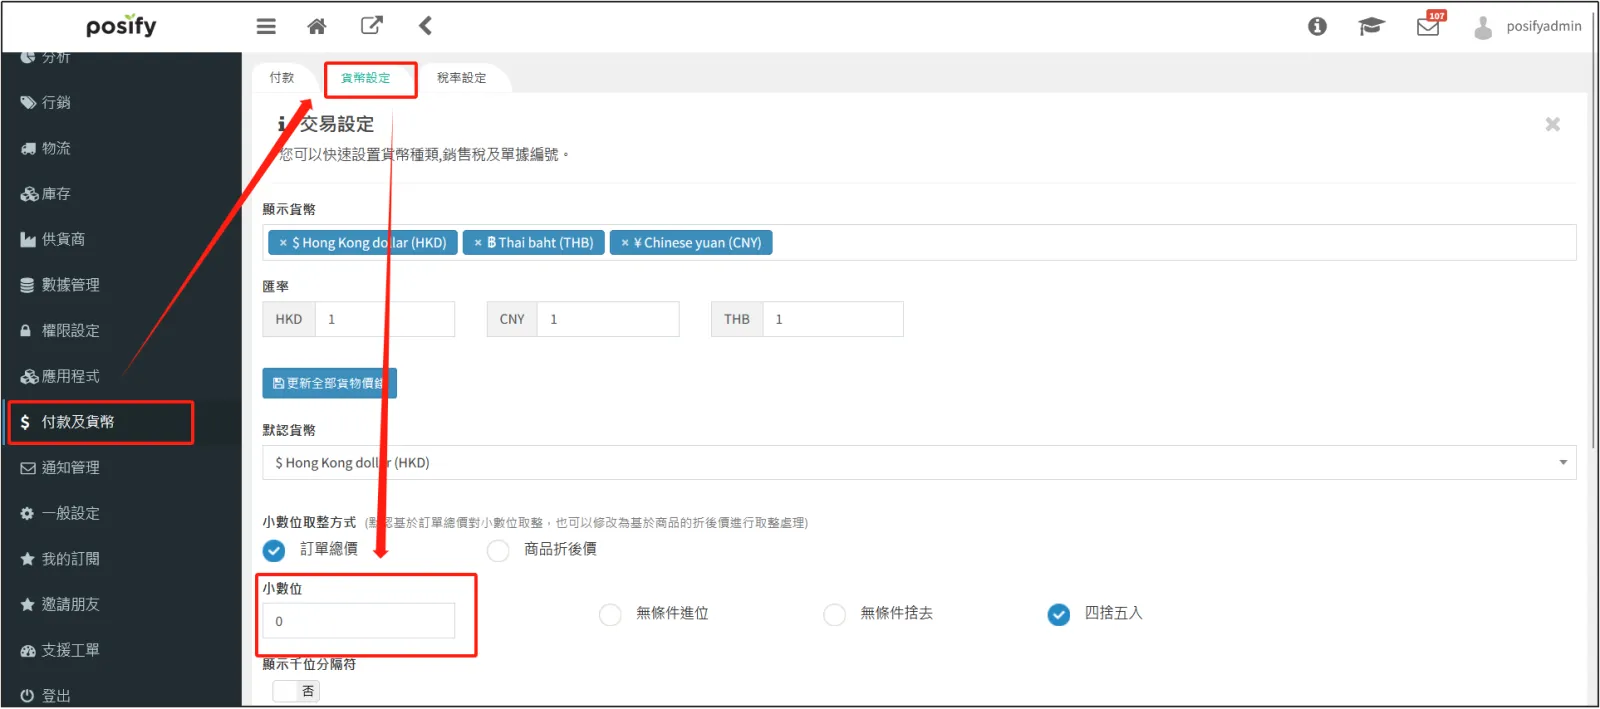Click the posify logo

tap(121, 26)
